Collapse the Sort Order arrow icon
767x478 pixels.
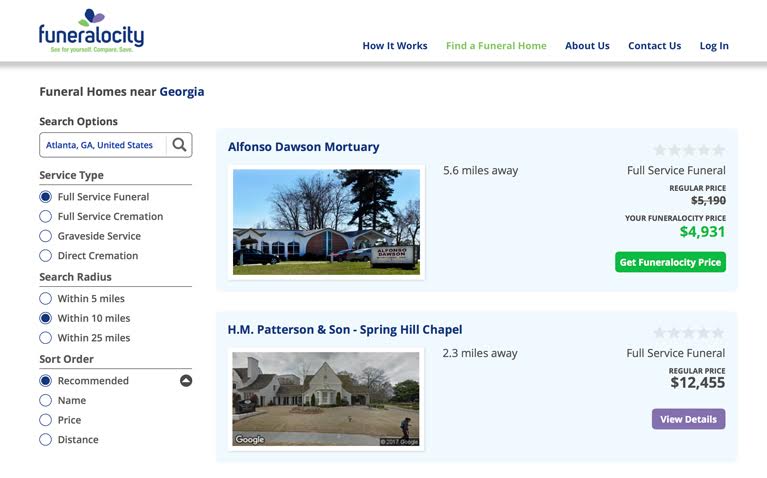pyautogui.click(x=186, y=381)
